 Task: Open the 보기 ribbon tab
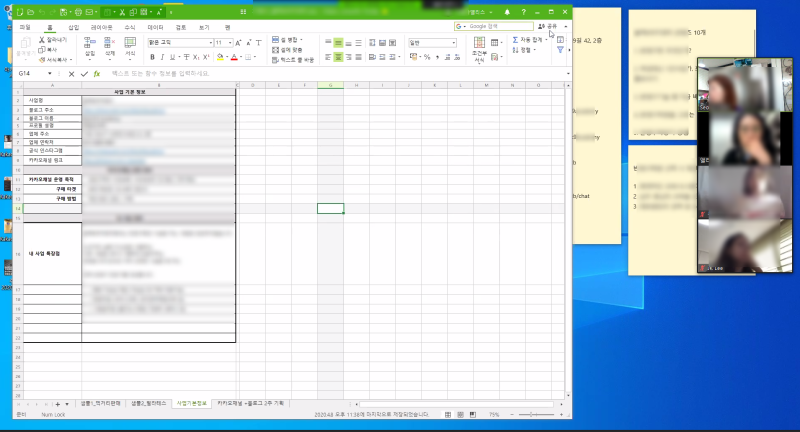click(x=204, y=27)
